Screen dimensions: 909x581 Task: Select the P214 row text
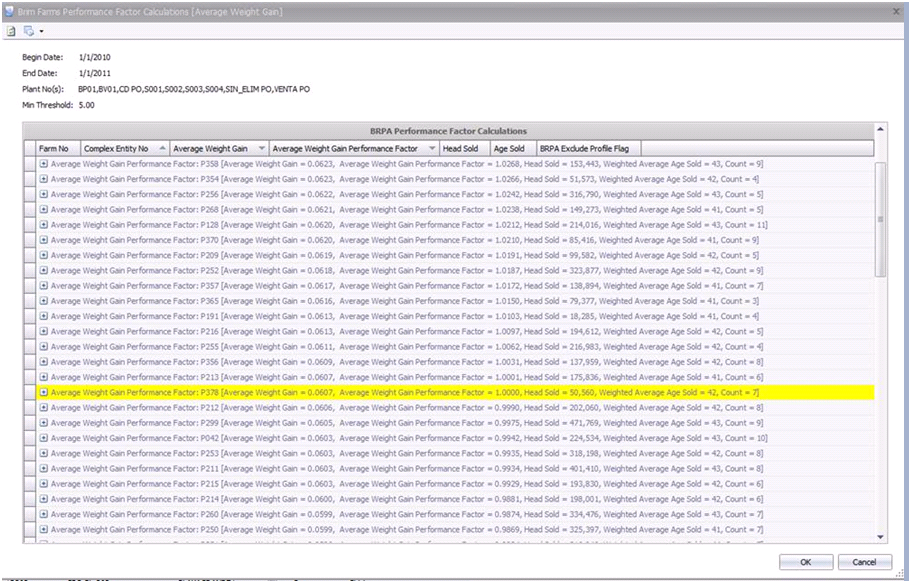click(407, 499)
